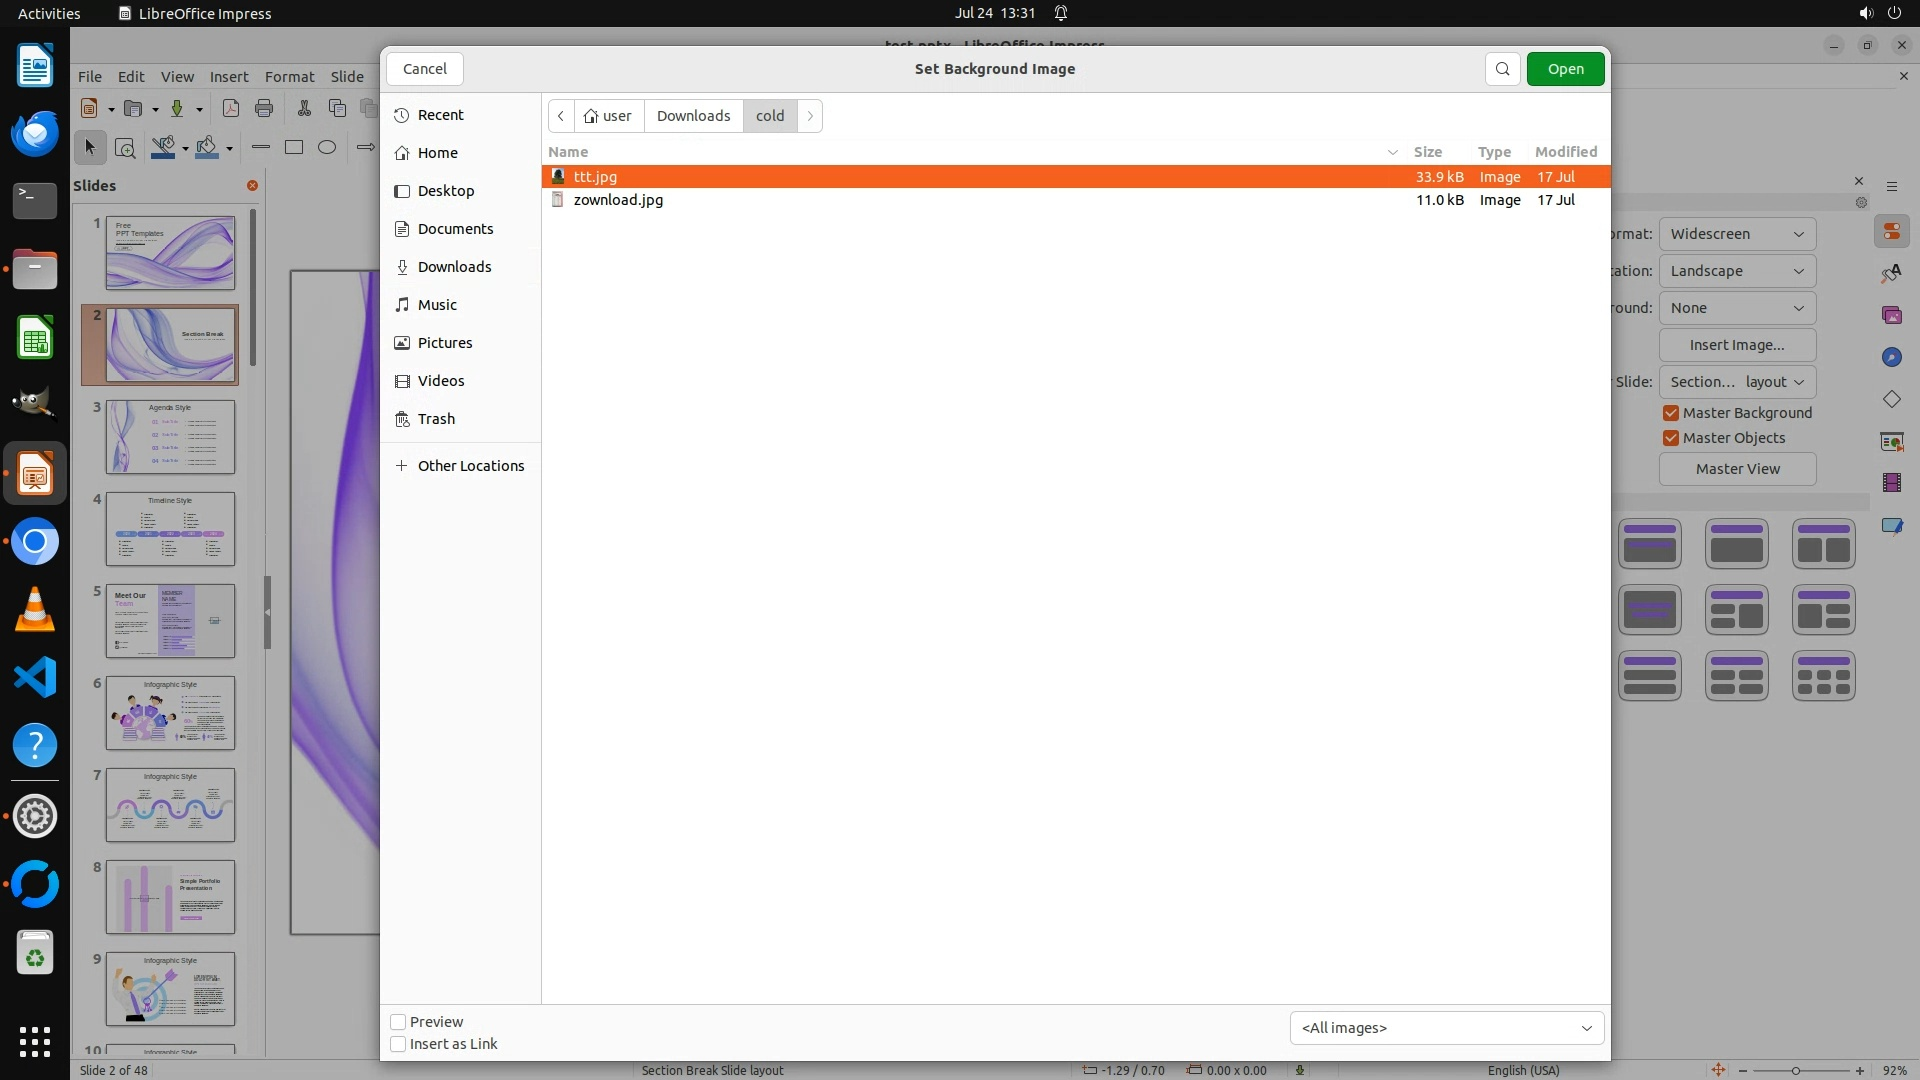1920x1080 pixels.
Task: Open the Landscape orientation dropdown
Action: click(x=1737, y=271)
